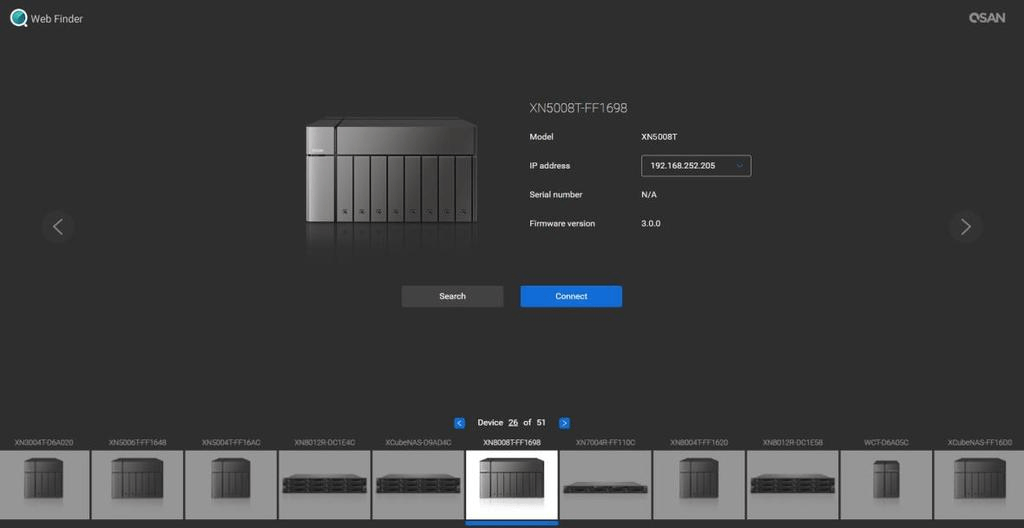
Task: Click the total device count 51
Action: (541, 423)
